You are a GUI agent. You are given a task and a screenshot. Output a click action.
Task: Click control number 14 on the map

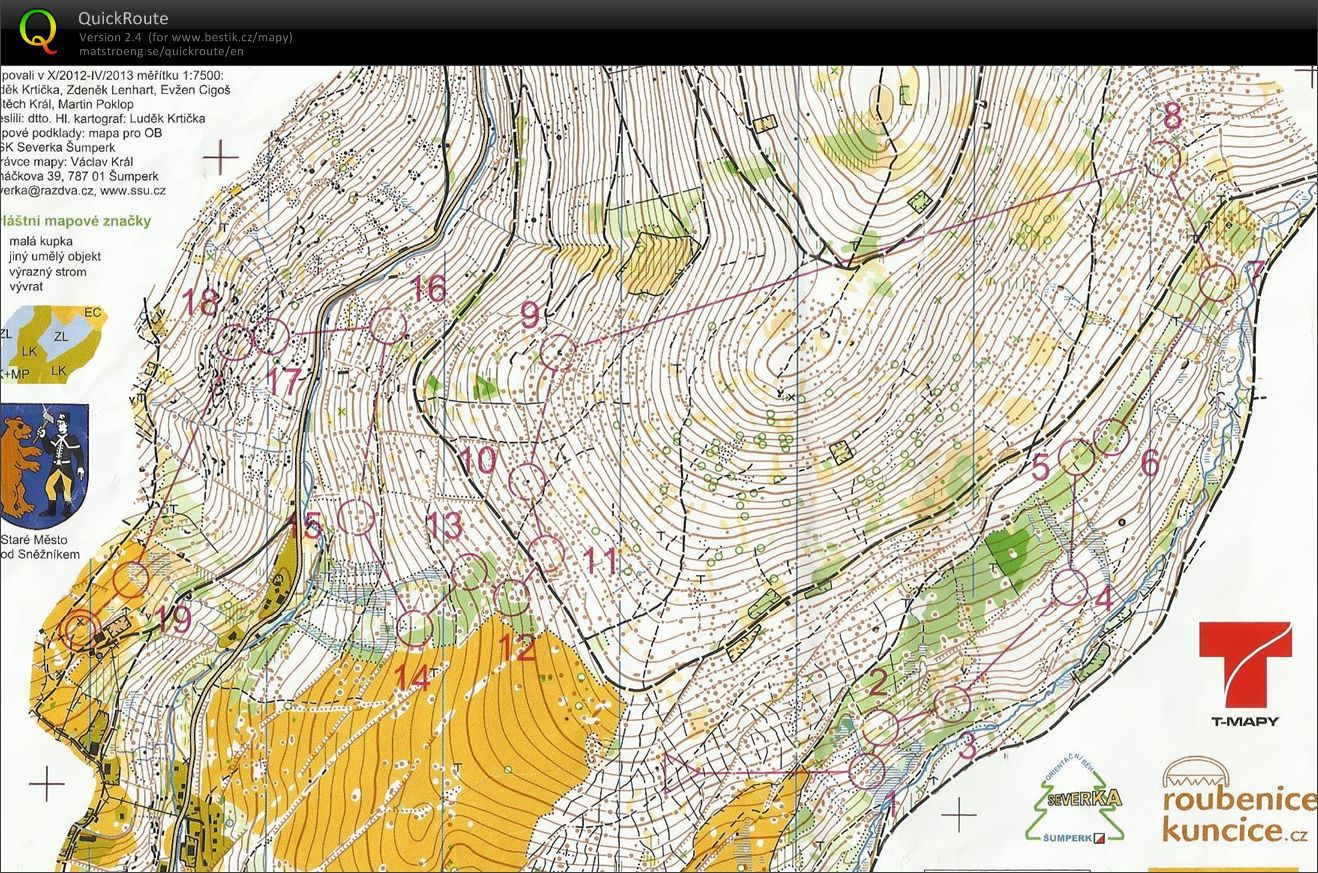(x=411, y=678)
